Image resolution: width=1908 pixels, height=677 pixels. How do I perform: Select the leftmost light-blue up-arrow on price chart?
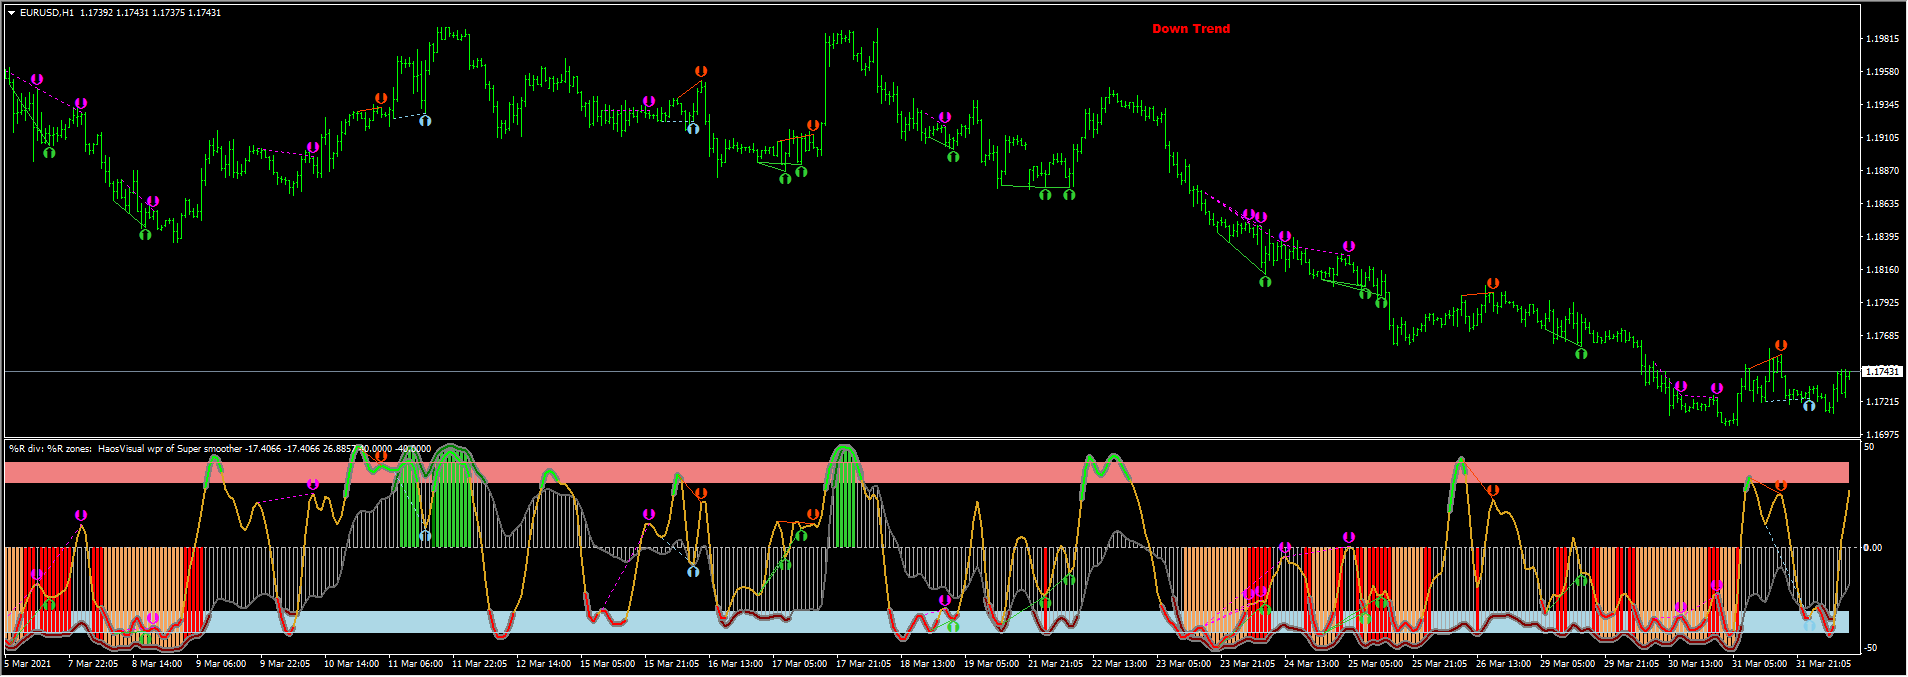click(x=425, y=121)
